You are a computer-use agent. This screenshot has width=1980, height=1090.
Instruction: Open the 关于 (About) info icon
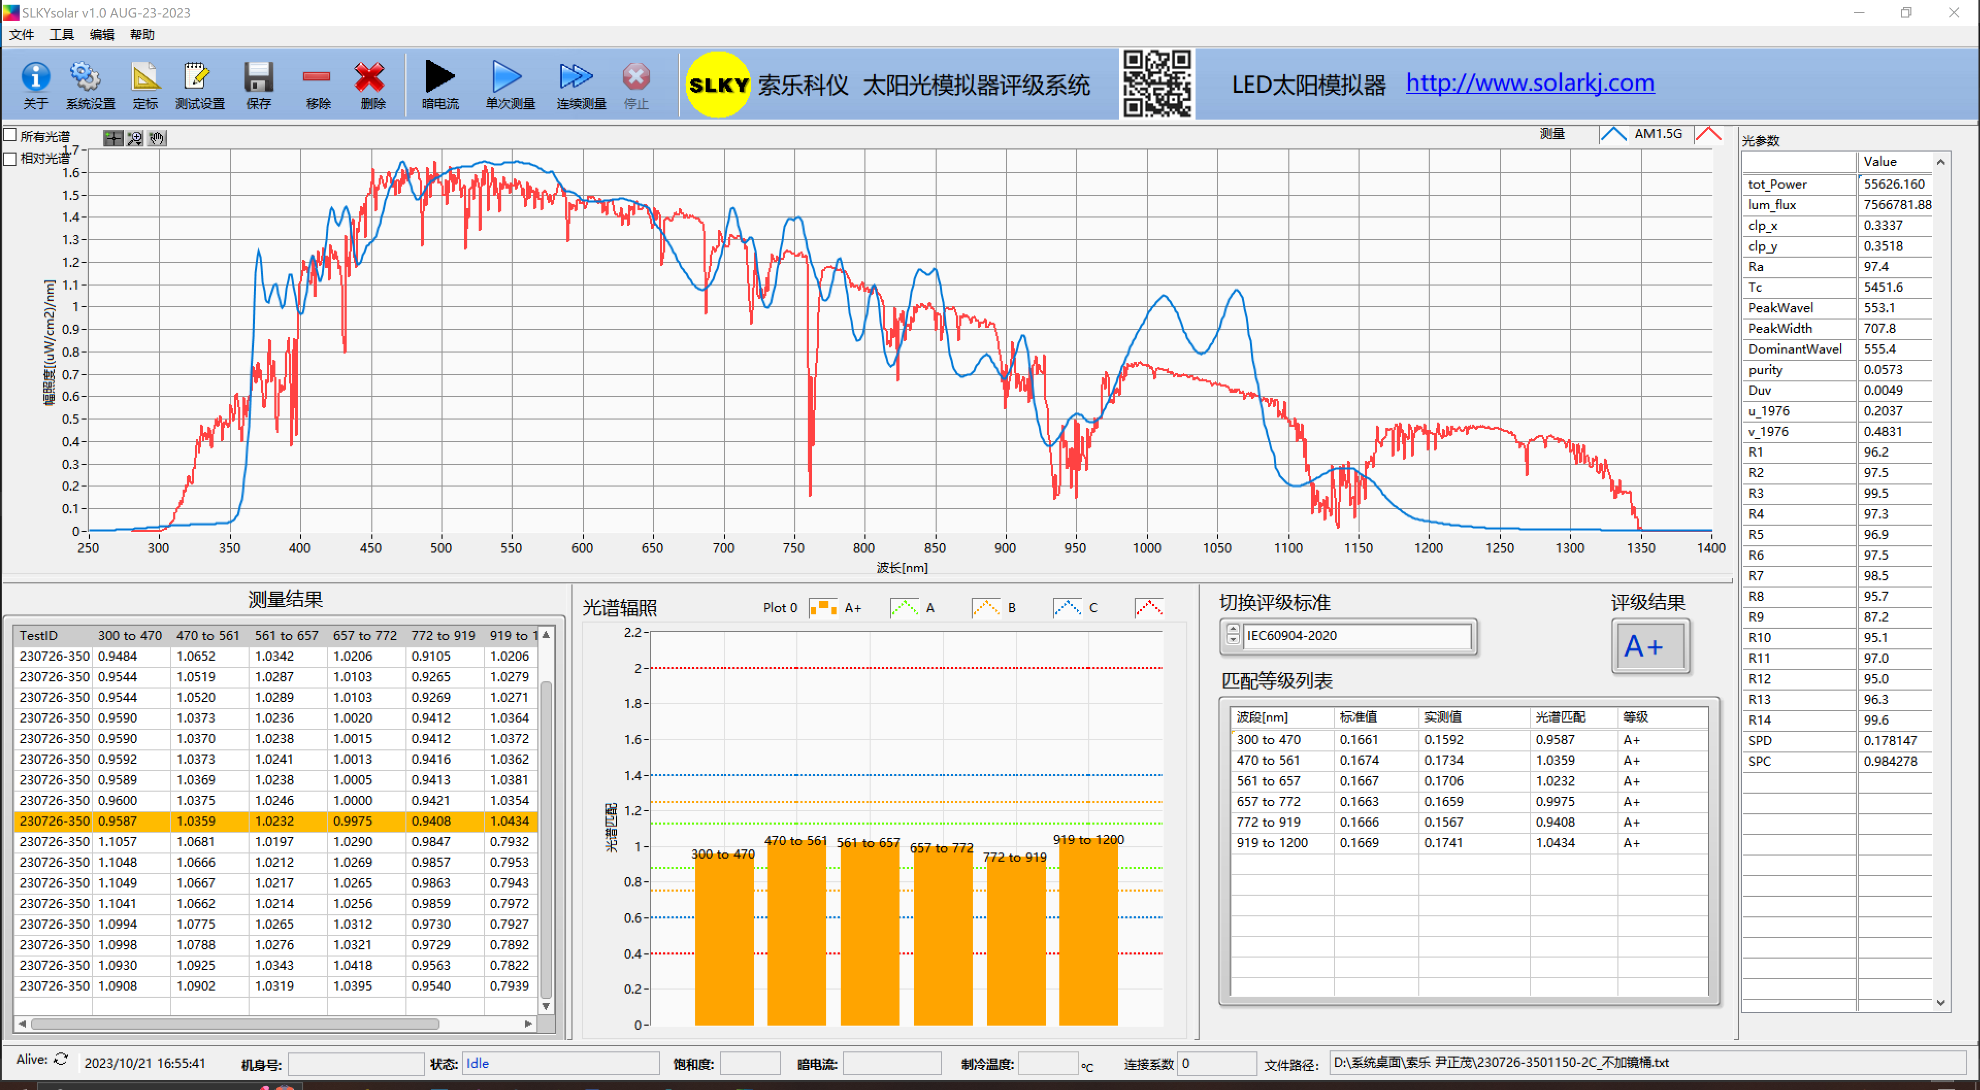[36, 78]
